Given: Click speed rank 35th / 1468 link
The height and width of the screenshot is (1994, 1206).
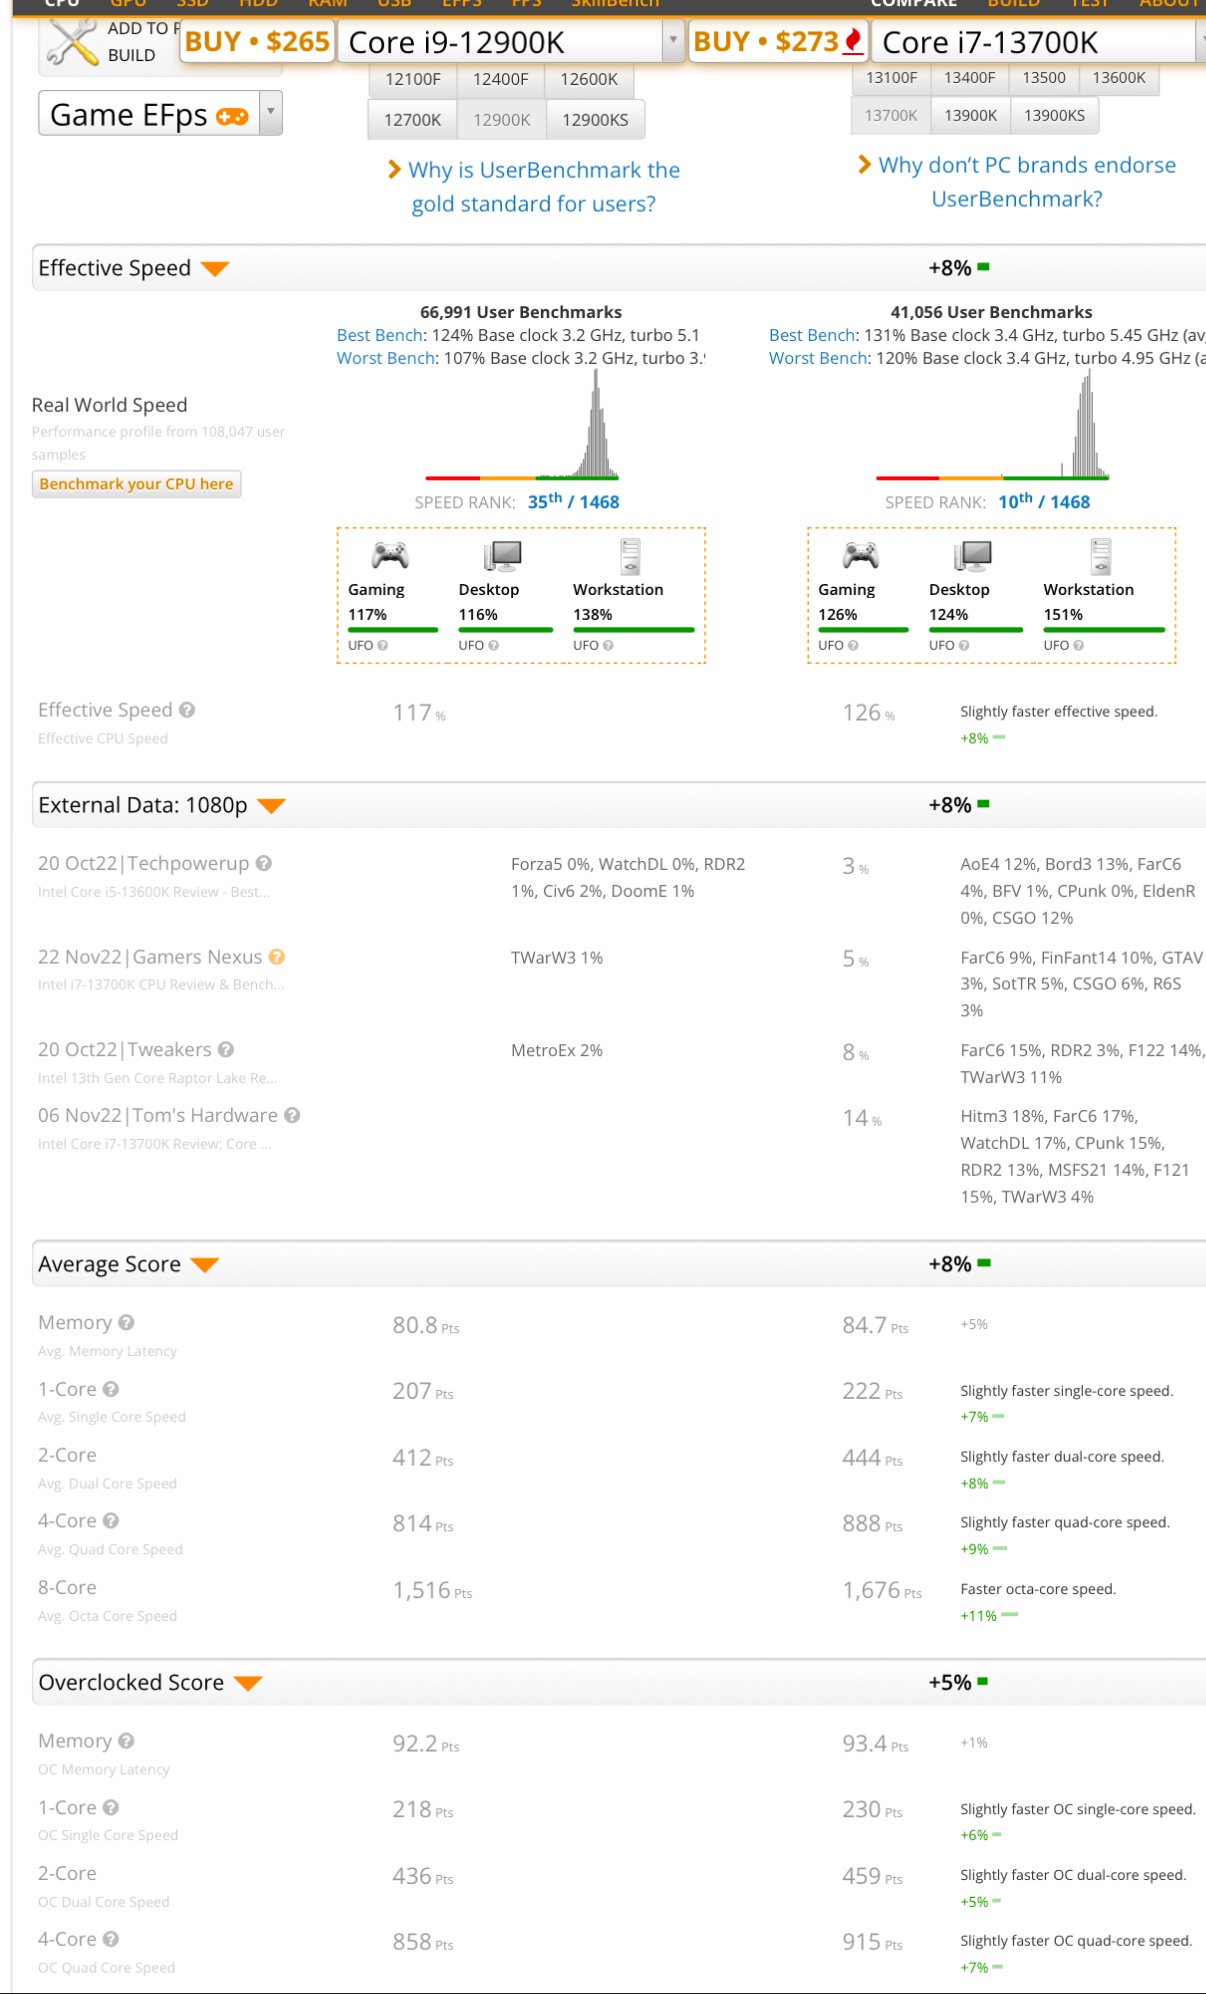Looking at the screenshot, I should click(573, 502).
